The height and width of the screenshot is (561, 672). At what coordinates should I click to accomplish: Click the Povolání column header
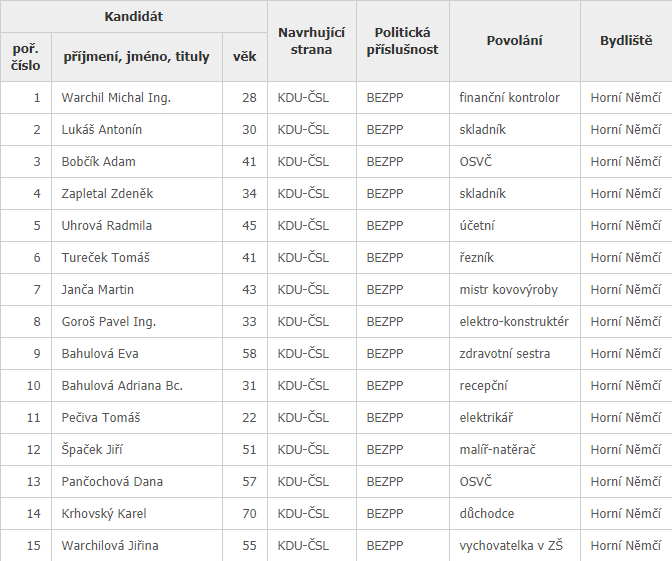coord(514,40)
